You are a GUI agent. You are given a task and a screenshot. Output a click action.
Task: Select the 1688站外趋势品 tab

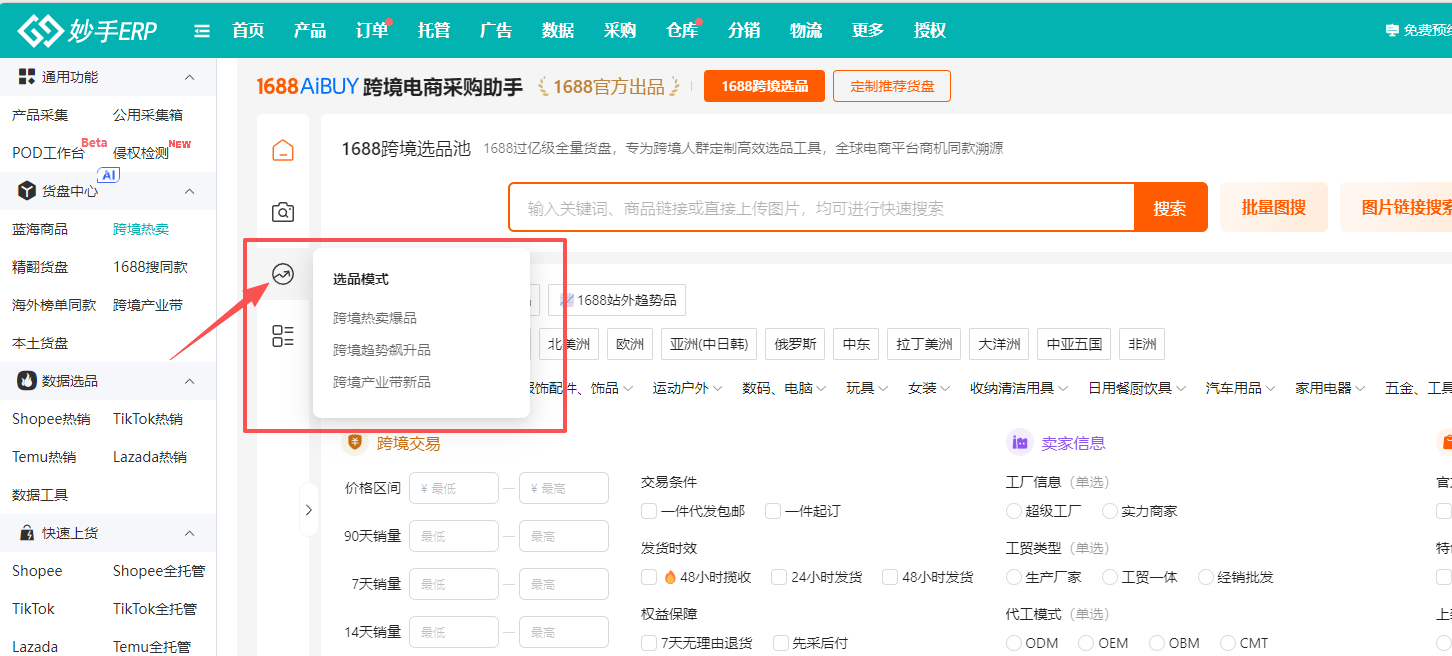point(617,300)
